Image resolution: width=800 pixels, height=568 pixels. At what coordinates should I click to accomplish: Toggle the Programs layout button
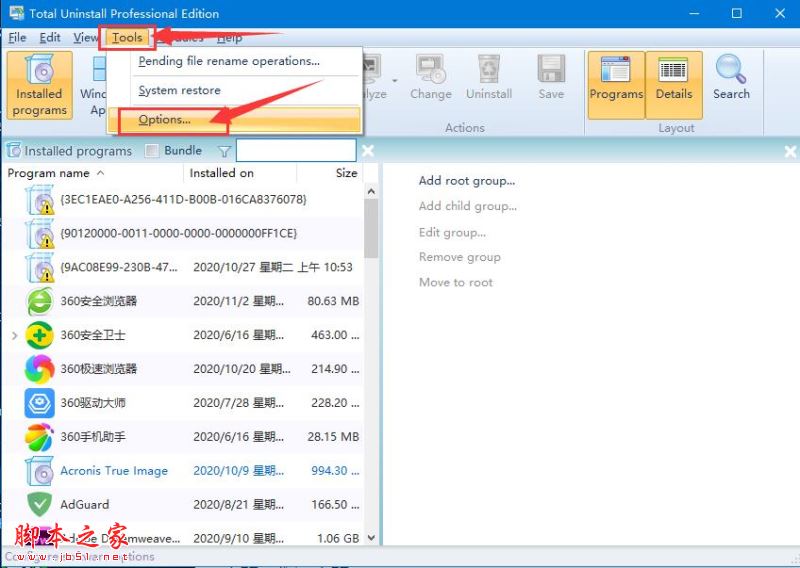(616, 85)
